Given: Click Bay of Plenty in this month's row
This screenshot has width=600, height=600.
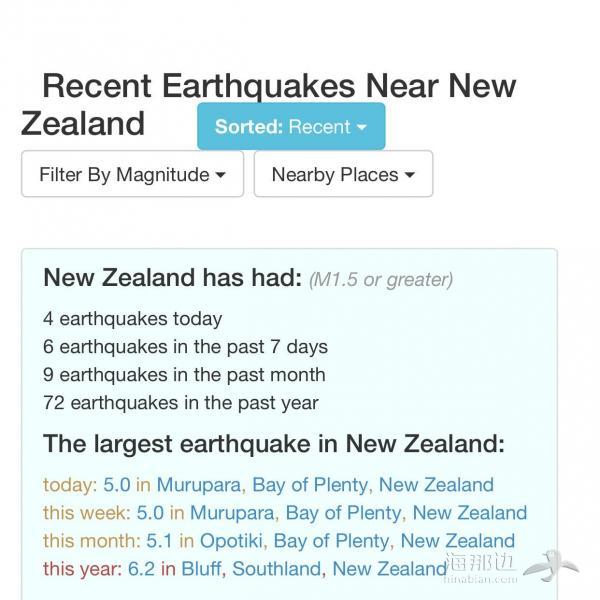Looking at the screenshot, I should pos(331,541).
